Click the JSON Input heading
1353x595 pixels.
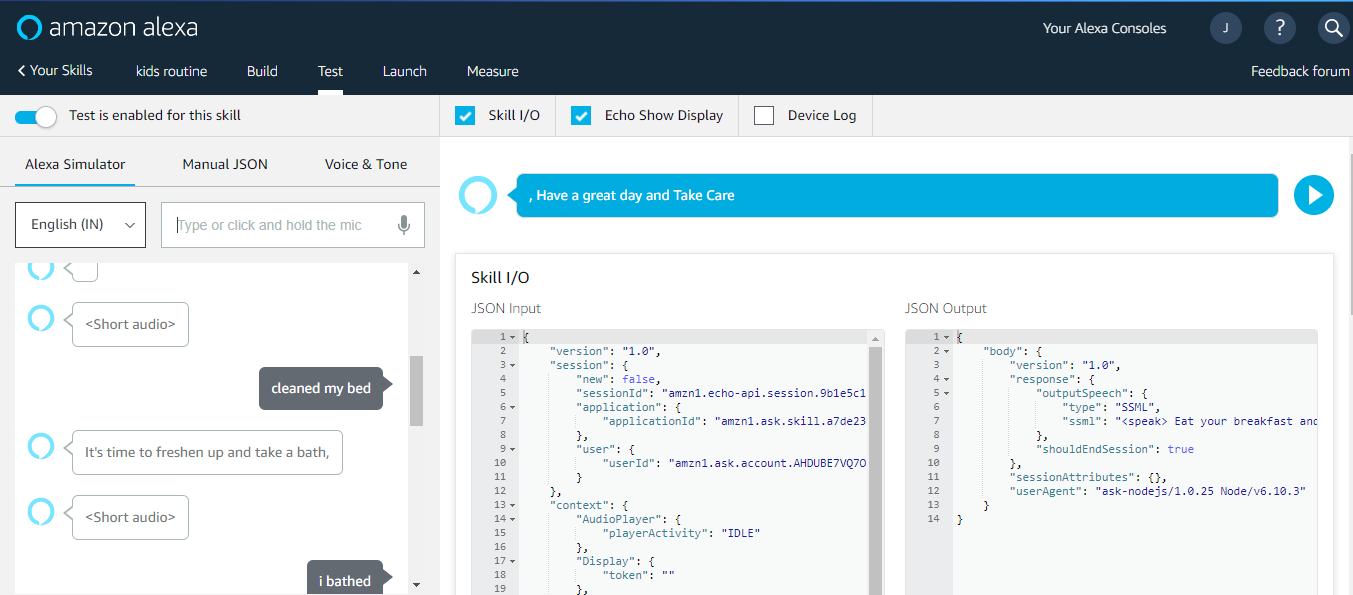point(506,308)
